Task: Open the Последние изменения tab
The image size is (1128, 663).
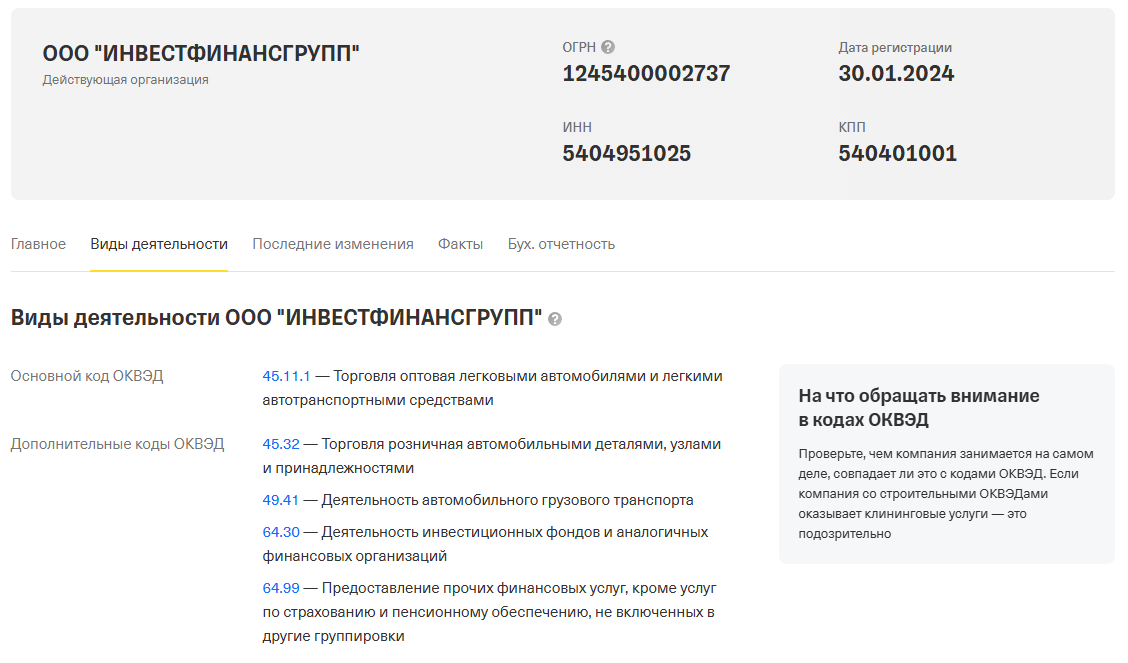Action: 332,244
